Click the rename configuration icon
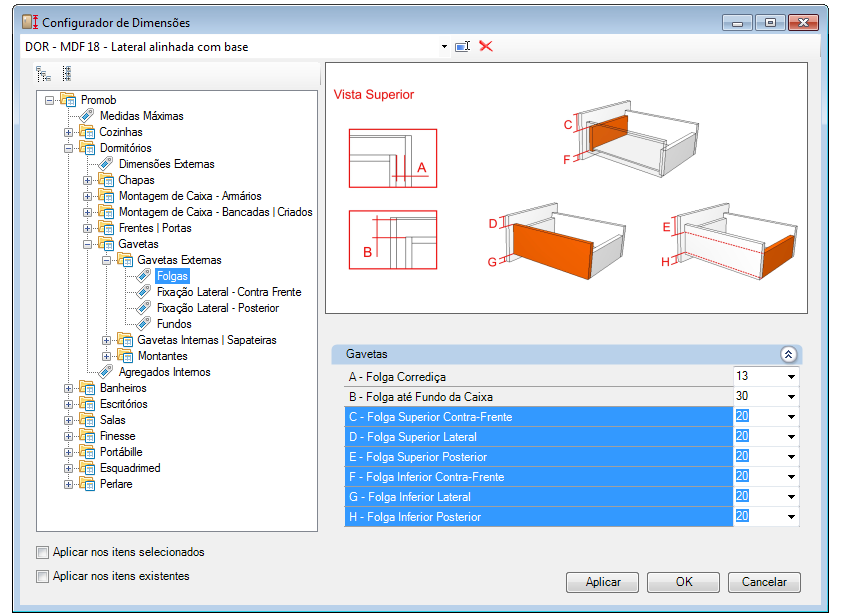The image size is (862, 616). [x=462, y=46]
